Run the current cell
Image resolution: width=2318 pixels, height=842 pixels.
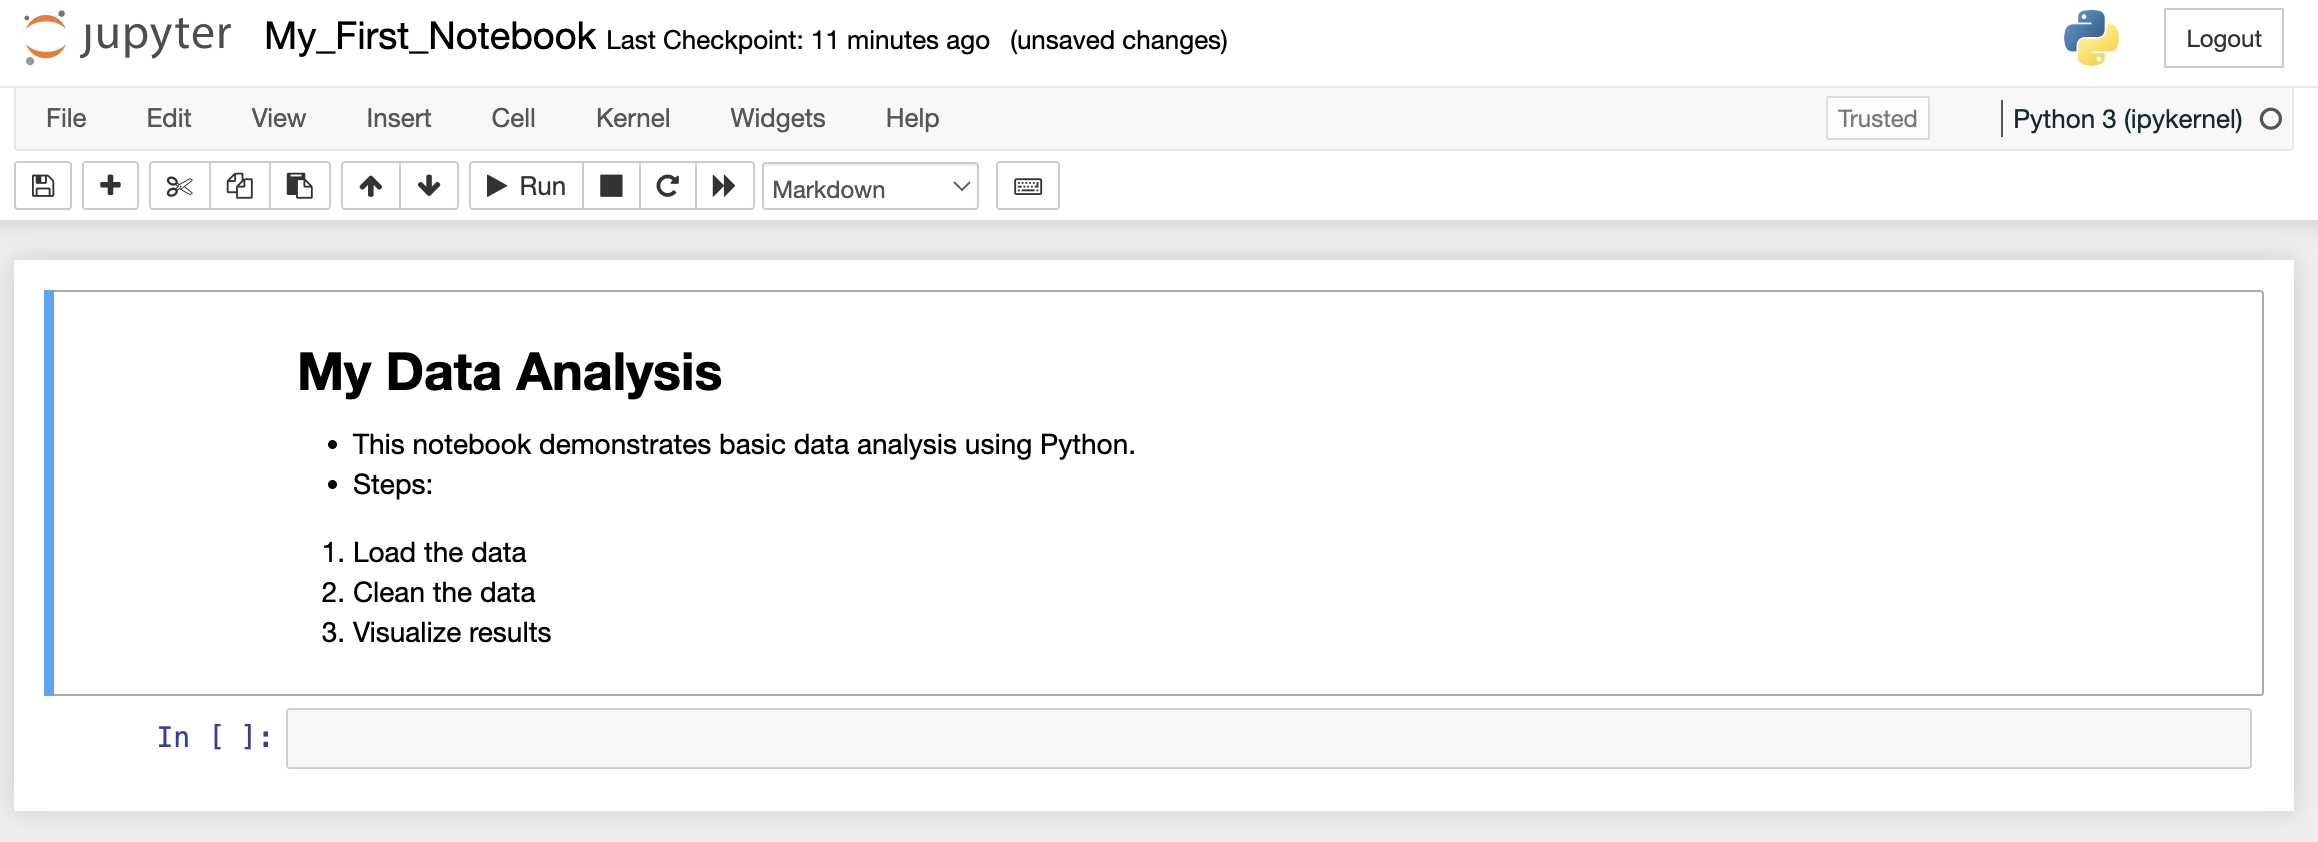click(x=526, y=186)
